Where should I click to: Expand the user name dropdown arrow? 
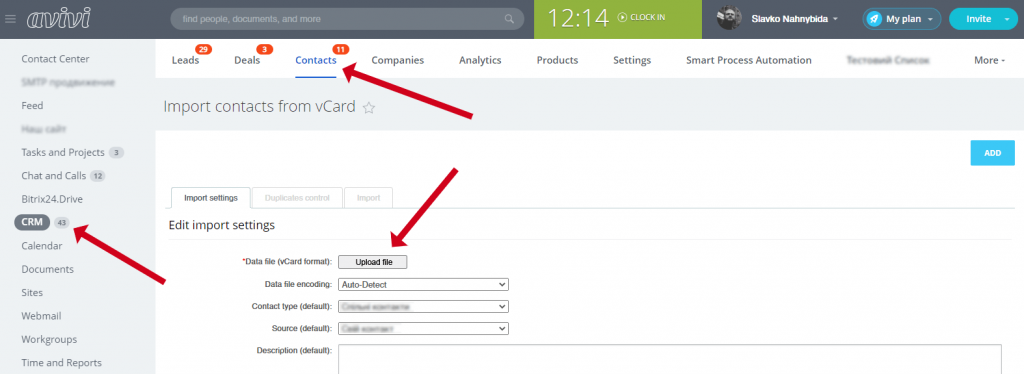click(x=835, y=20)
